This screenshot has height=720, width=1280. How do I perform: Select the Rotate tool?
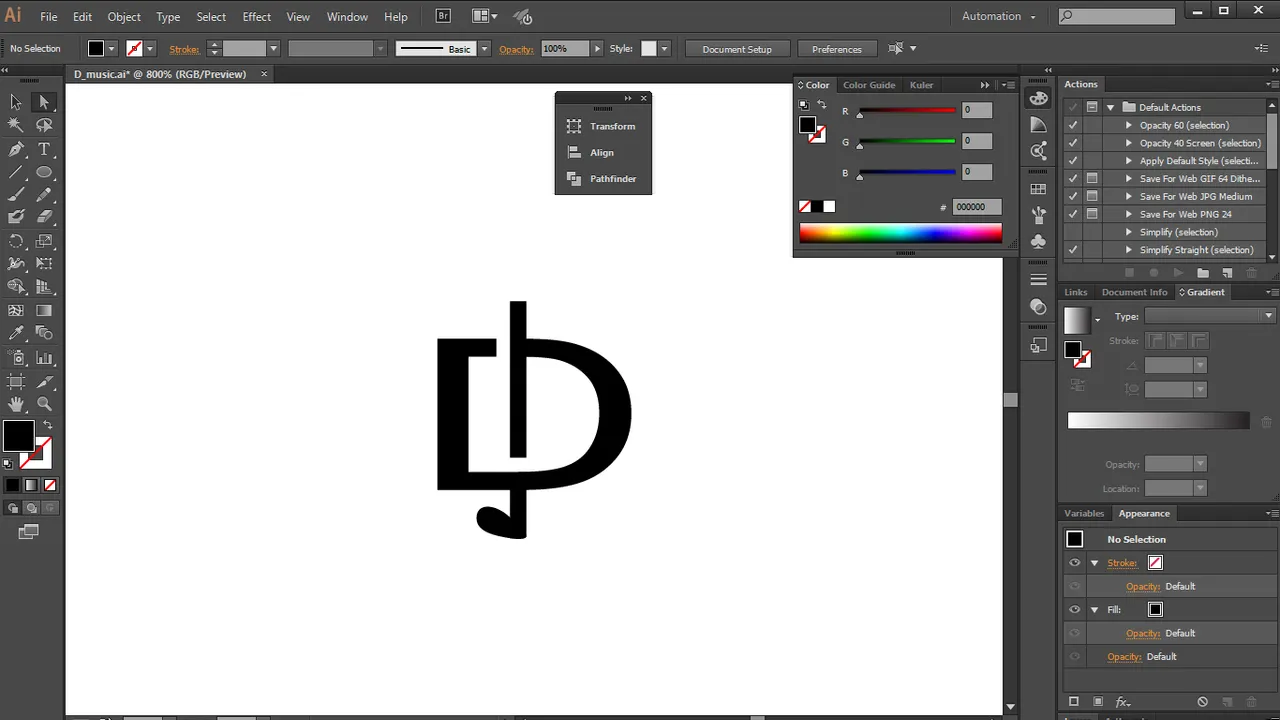[x=16, y=241]
